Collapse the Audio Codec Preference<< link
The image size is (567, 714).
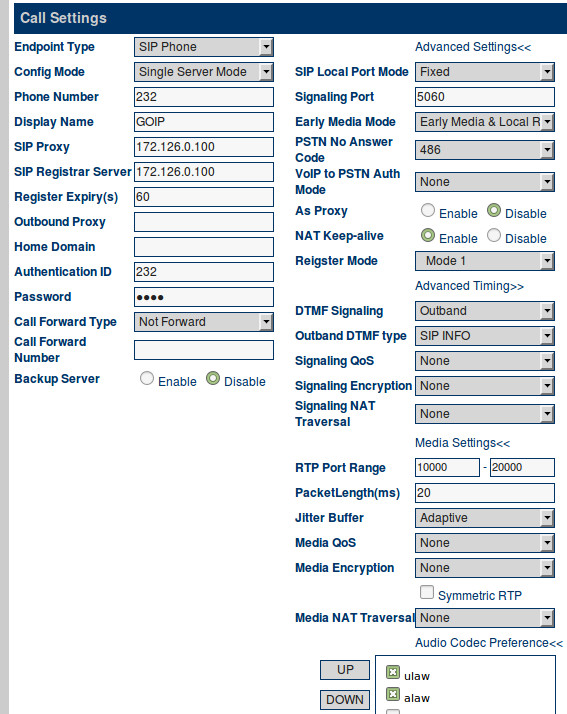coord(489,643)
